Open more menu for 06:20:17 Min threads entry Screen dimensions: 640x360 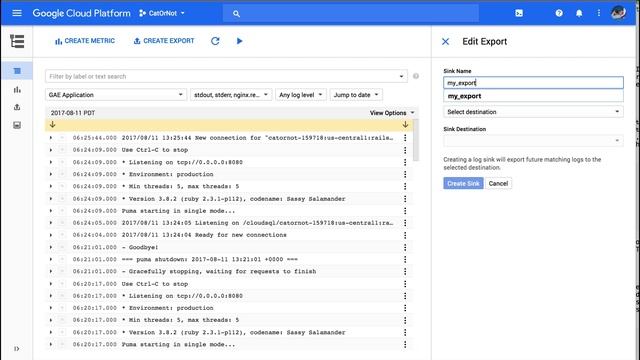(x=405, y=320)
